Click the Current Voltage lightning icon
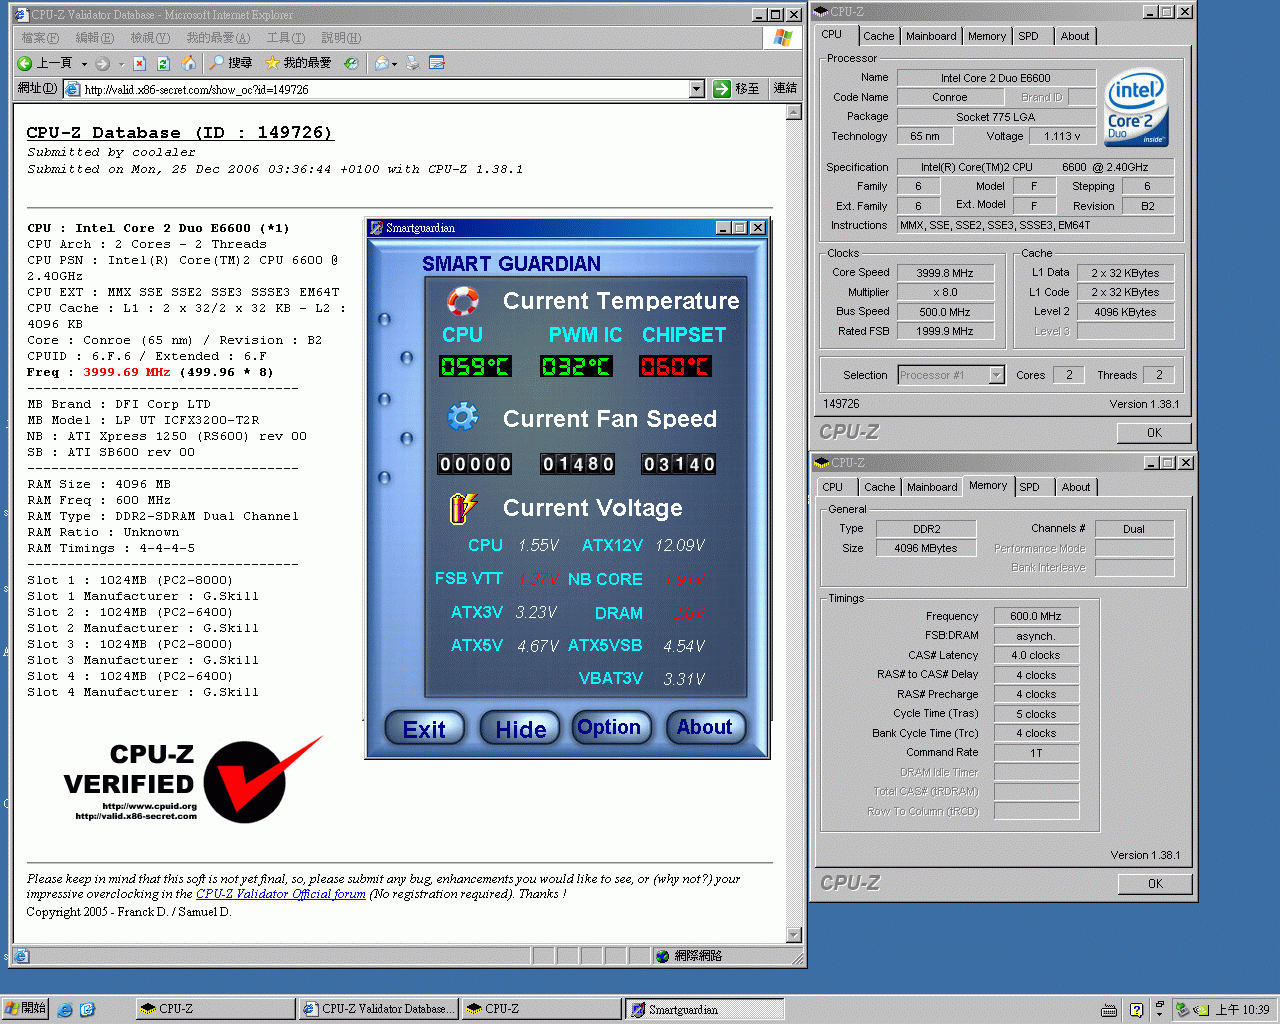The height and width of the screenshot is (1024, 1280). click(463, 508)
